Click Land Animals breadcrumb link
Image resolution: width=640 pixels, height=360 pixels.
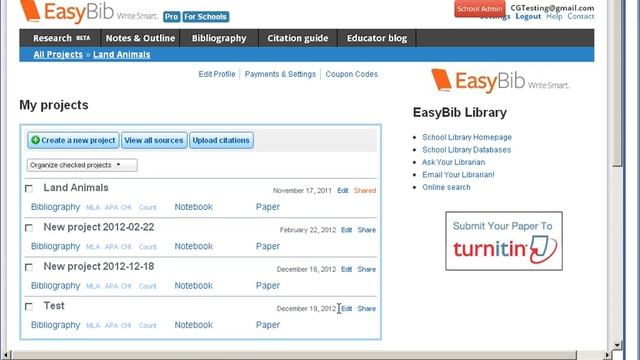122,54
